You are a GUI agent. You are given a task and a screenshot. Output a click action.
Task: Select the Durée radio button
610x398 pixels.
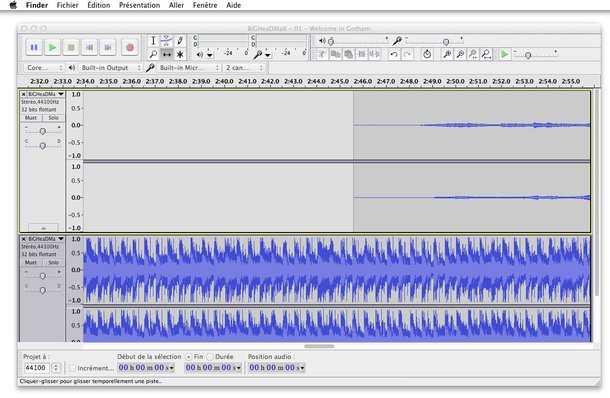coord(210,357)
